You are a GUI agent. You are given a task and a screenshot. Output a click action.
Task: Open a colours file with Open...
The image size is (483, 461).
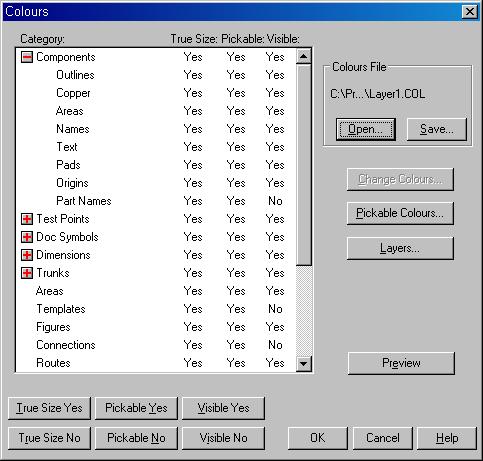coord(366,129)
